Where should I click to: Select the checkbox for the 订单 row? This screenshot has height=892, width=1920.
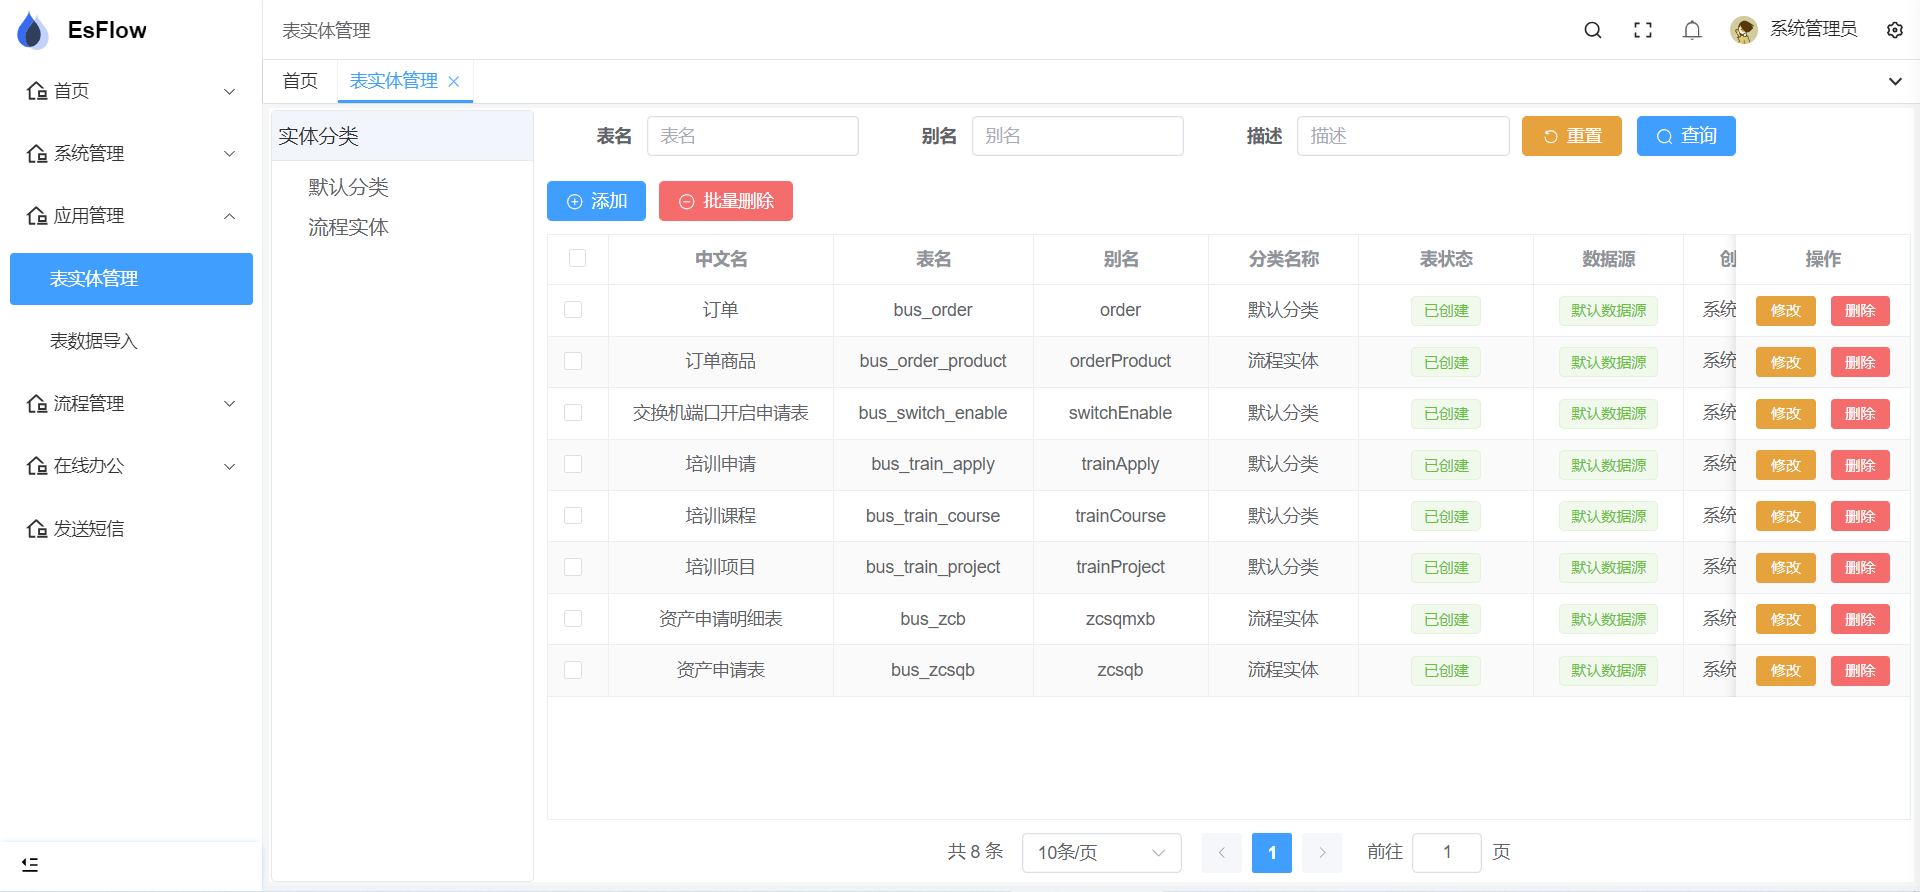pos(573,310)
